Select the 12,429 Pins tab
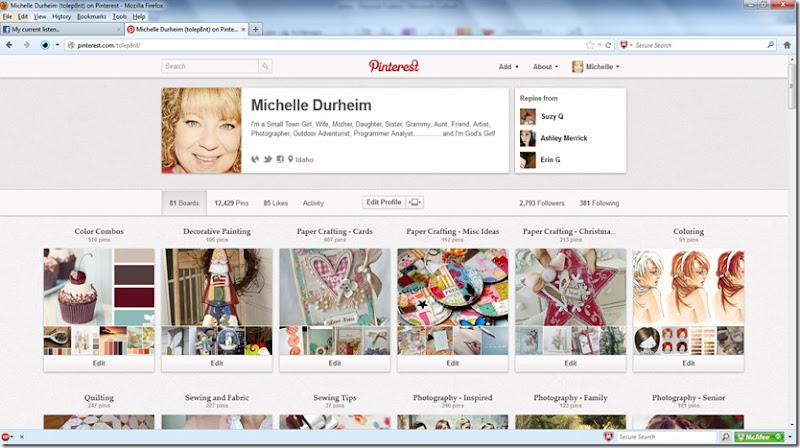This screenshot has height=448, width=800. [231, 203]
